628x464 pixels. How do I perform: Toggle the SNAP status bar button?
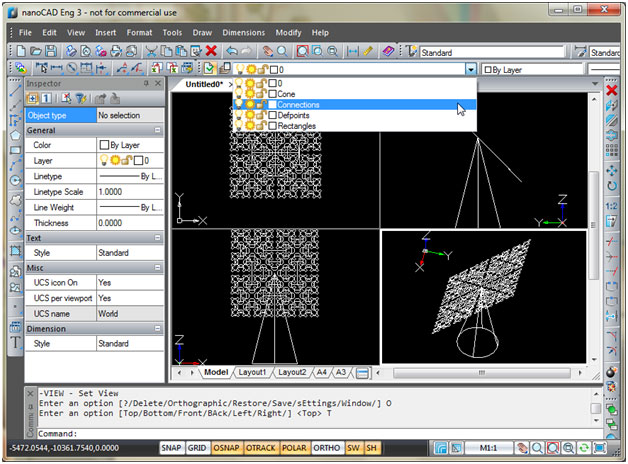(172, 448)
